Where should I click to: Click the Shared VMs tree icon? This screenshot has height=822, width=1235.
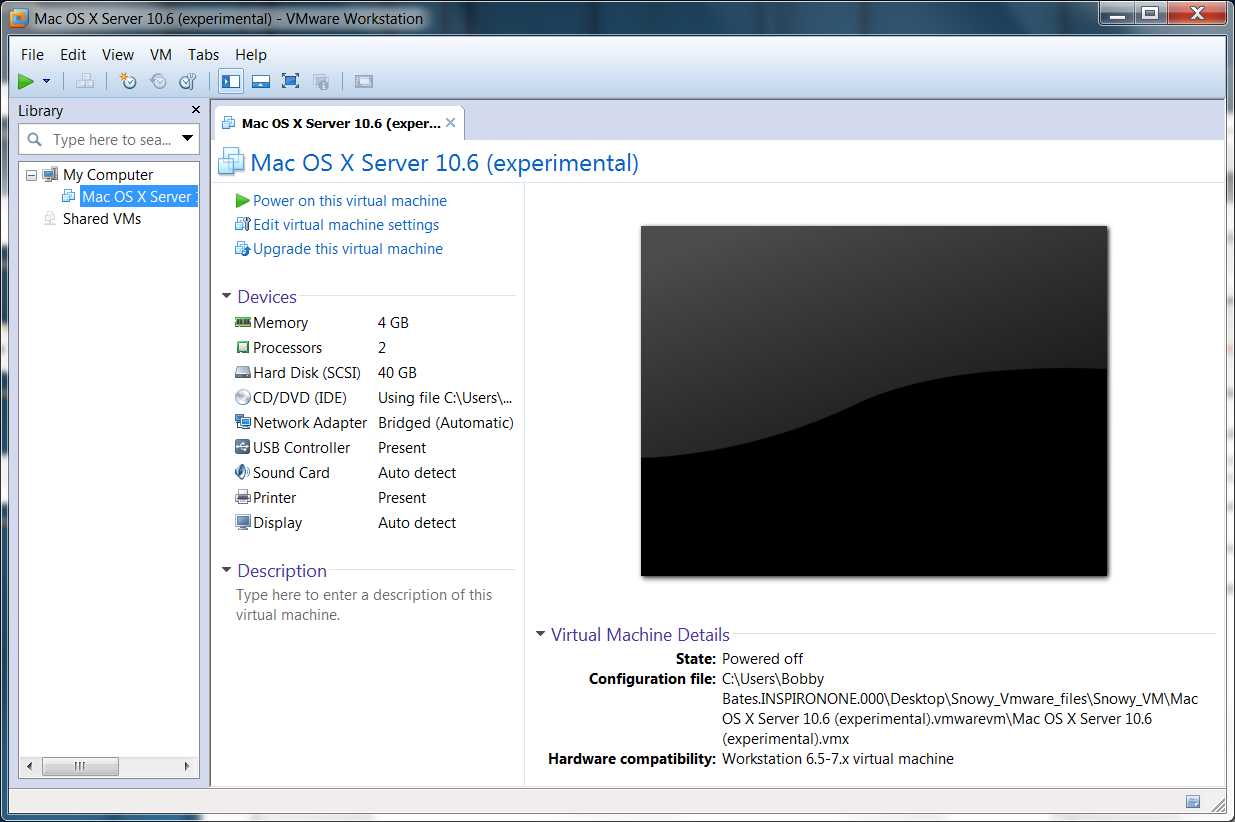(50, 219)
